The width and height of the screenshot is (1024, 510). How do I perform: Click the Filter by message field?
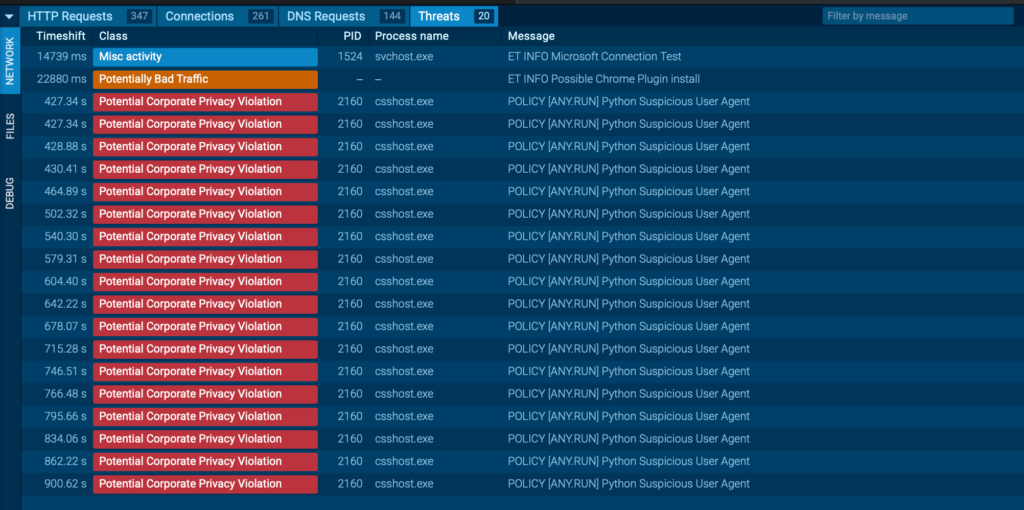tap(917, 16)
